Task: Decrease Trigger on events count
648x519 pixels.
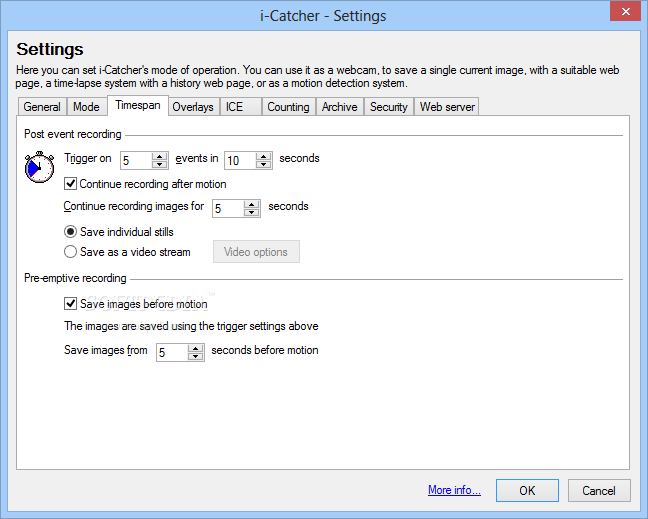Action: point(159,164)
